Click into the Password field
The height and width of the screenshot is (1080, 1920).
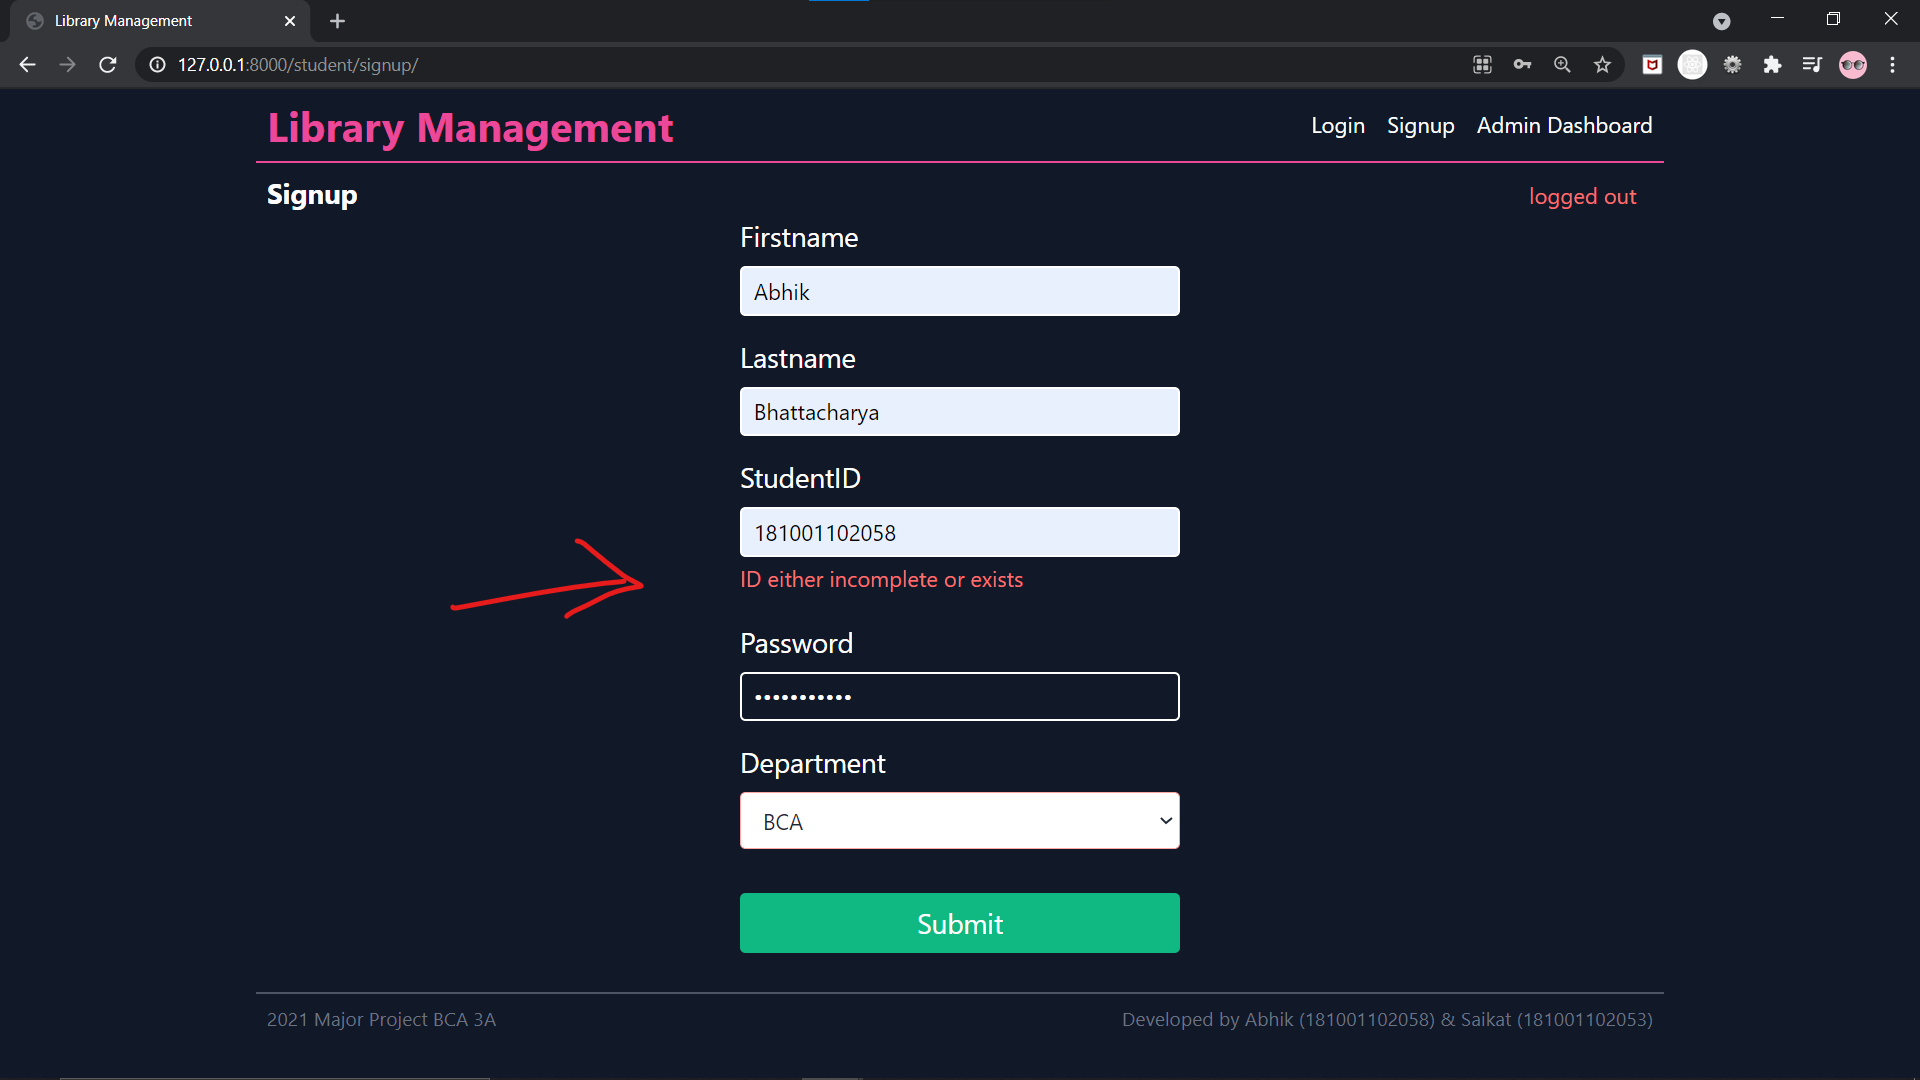[959, 697]
